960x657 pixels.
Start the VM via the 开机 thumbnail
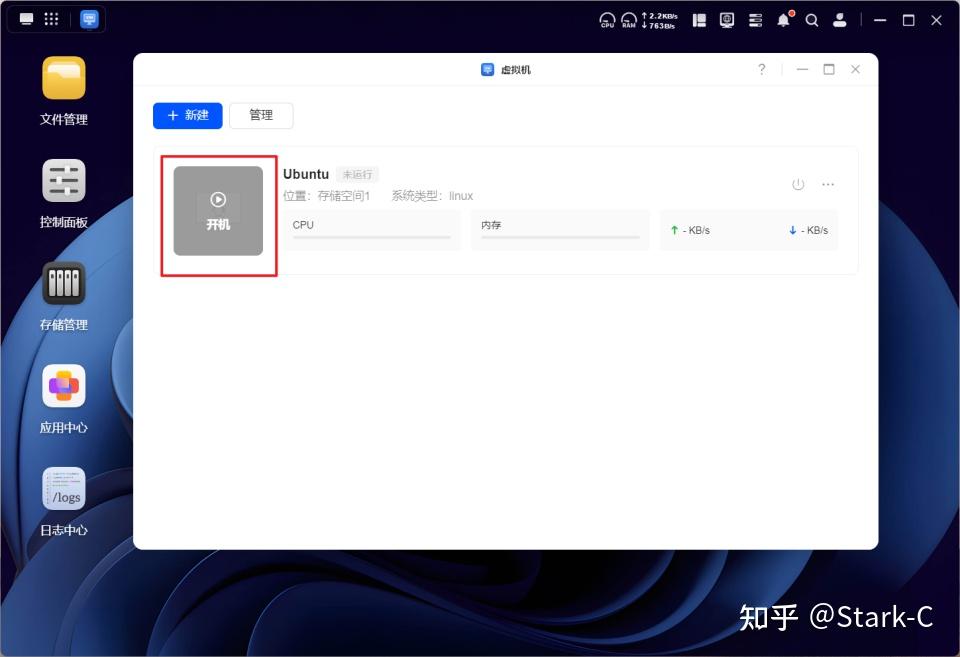[219, 211]
